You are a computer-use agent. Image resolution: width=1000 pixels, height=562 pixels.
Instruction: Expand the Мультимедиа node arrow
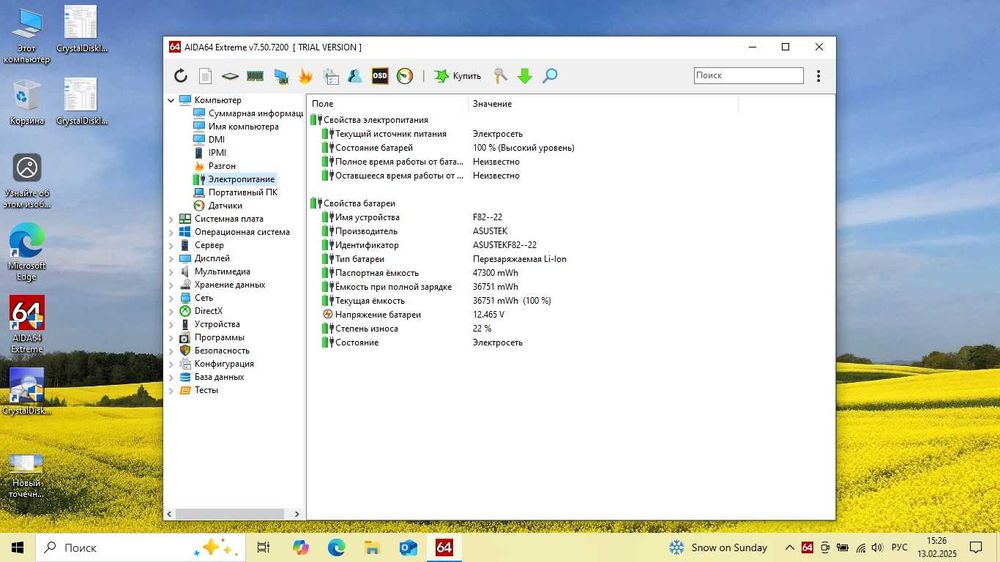point(171,272)
